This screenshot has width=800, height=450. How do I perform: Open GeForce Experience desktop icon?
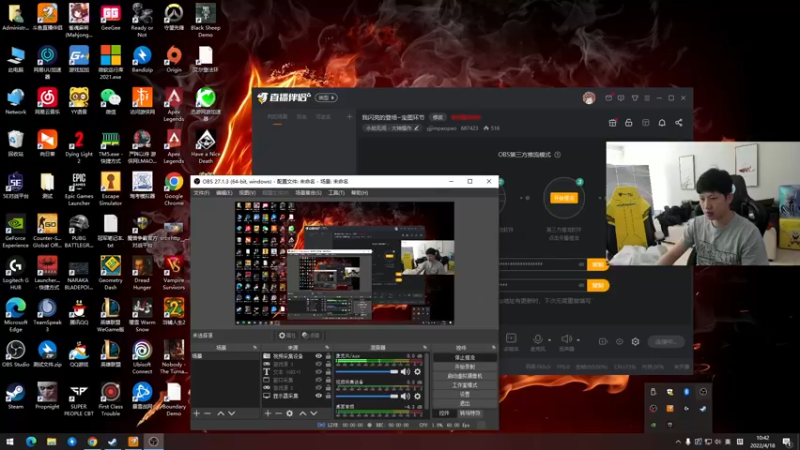pyautogui.click(x=15, y=231)
